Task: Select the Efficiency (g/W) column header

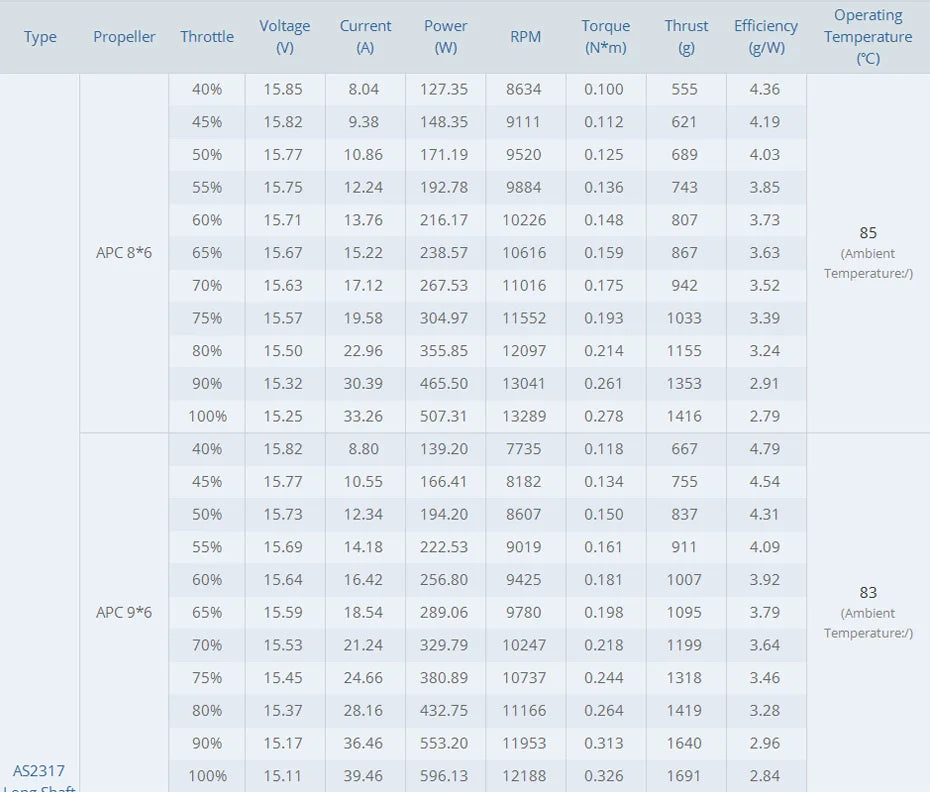Action: click(766, 37)
